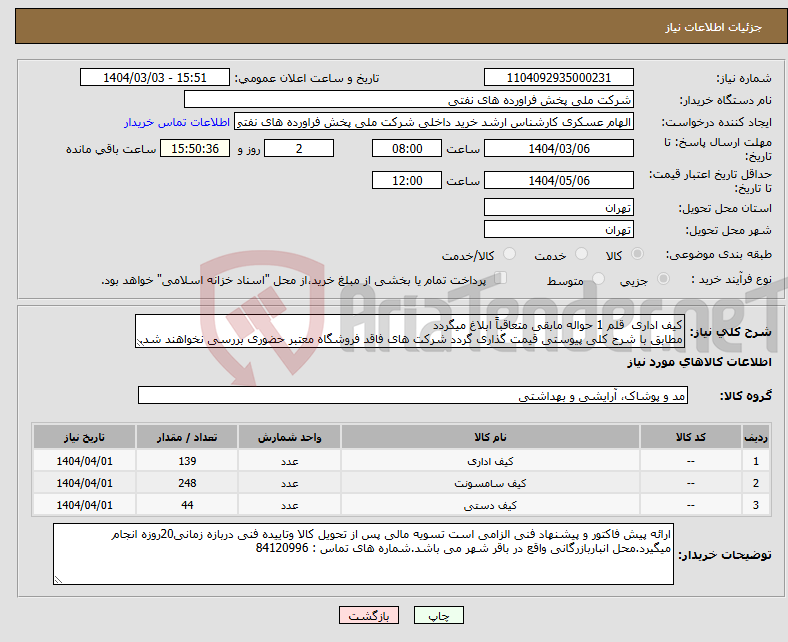Click the announcement date field 1404/03/03 - 15:51
This screenshot has width=788, height=642.
click(x=155, y=77)
